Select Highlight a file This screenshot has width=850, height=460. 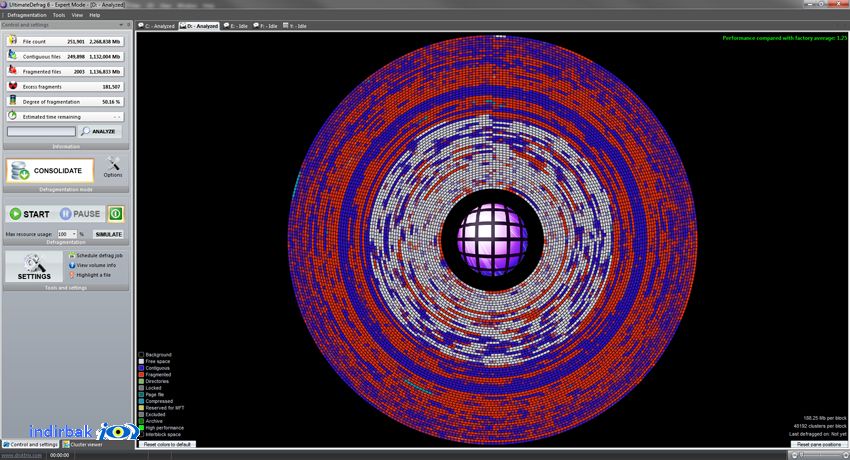click(90, 275)
